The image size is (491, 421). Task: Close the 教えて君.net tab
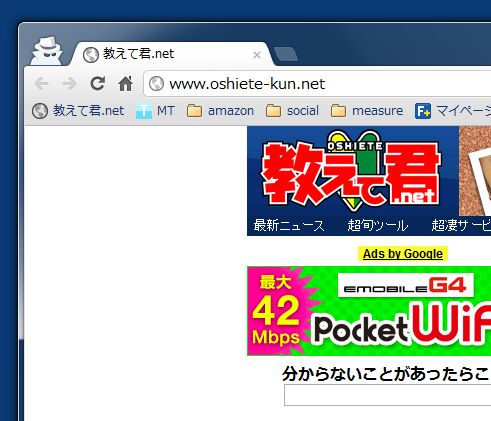[257, 55]
